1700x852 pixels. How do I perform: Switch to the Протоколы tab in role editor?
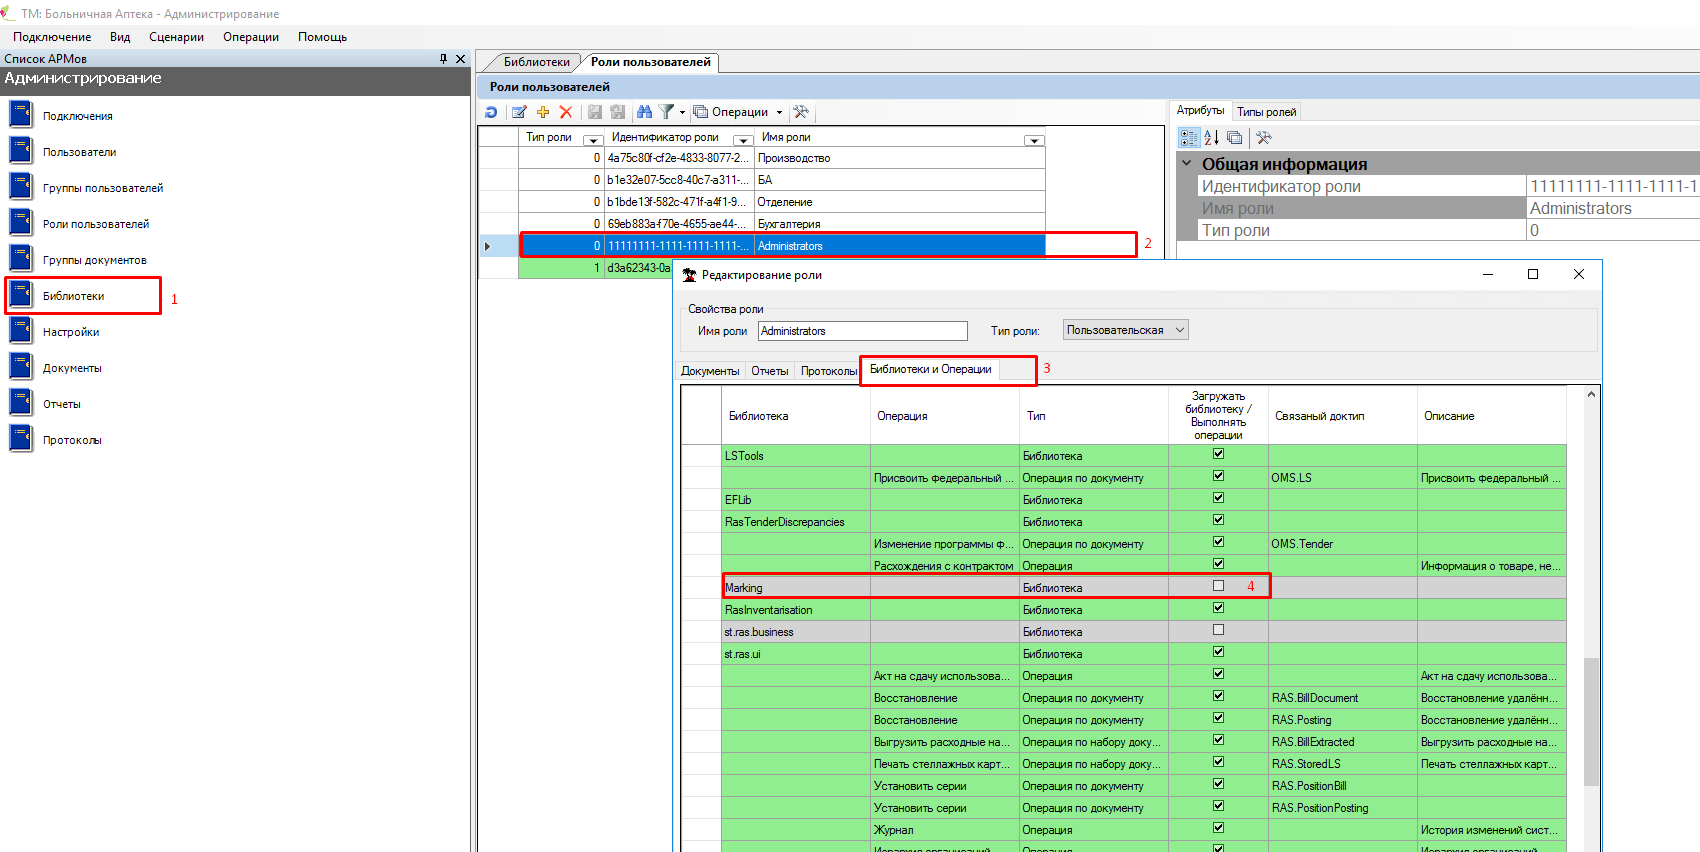pos(828,371)
